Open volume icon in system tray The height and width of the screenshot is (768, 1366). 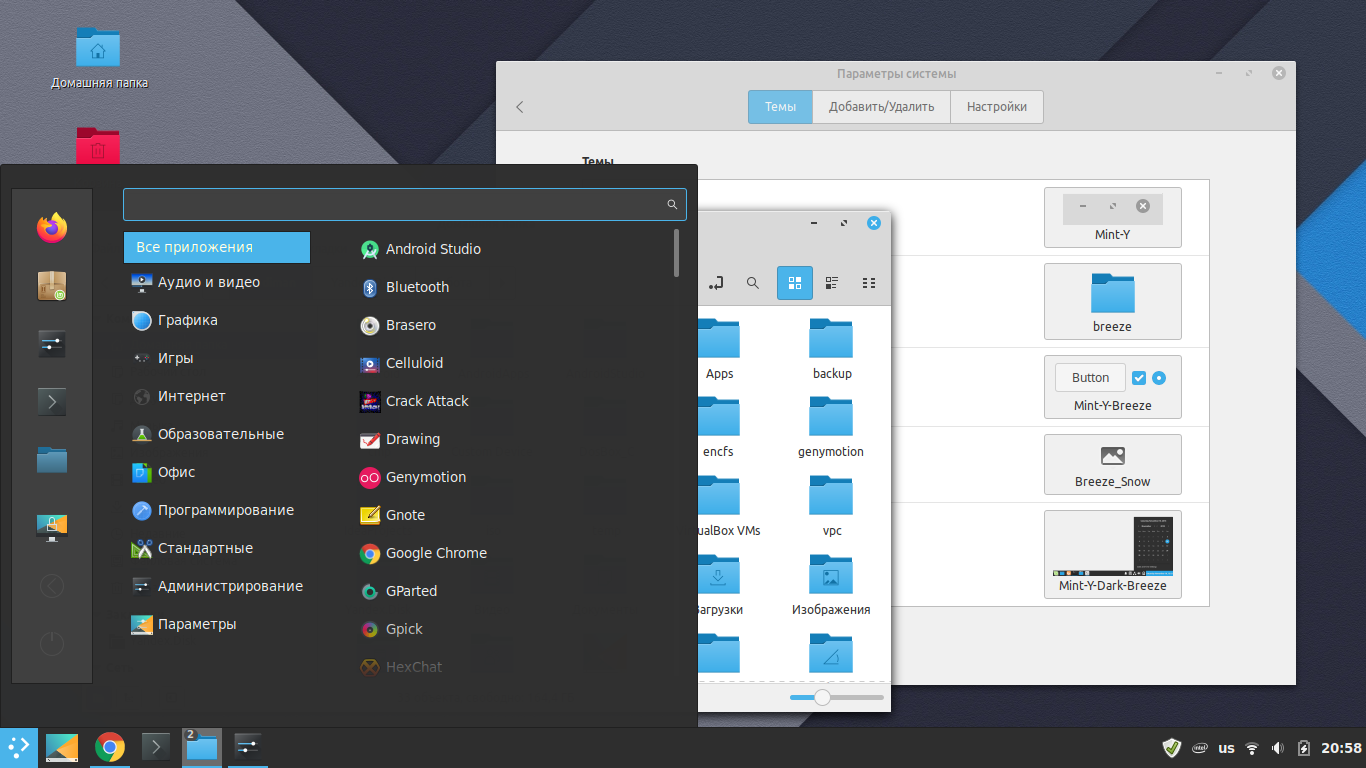[1278, 748]
